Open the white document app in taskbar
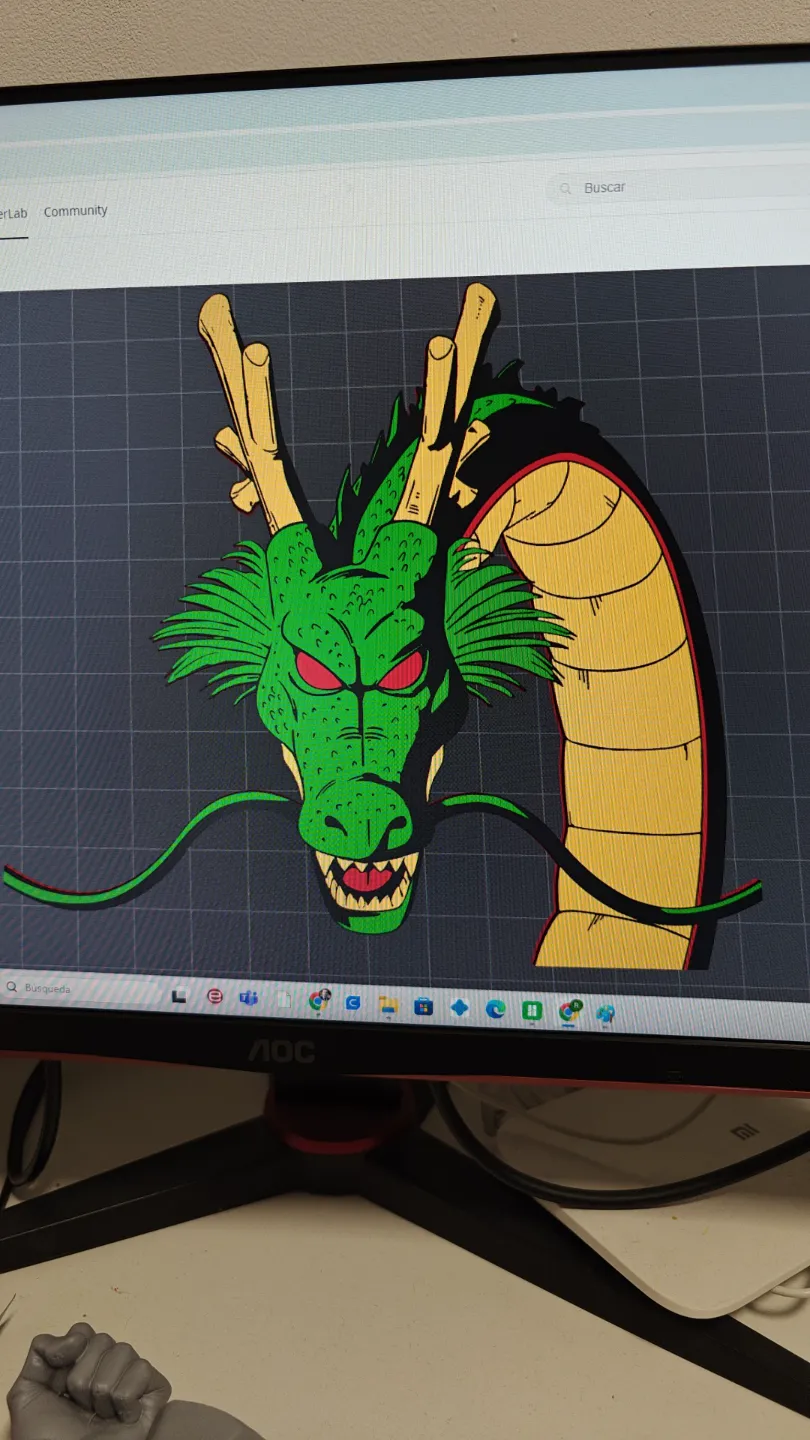Viewport: 810px width, 1440px height. click(284, 999)
